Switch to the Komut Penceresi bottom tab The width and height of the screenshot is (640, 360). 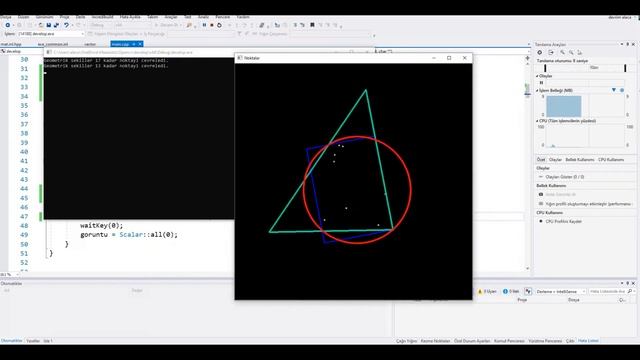pyautogui.click(x=509, y=340)
